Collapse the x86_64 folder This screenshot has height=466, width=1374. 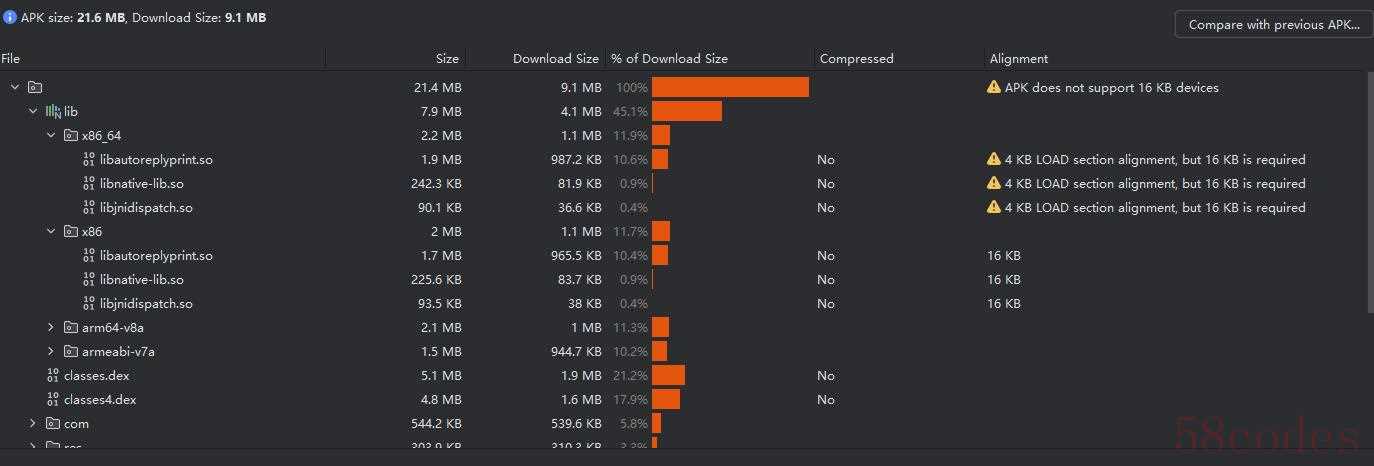[x=51, y=135]
